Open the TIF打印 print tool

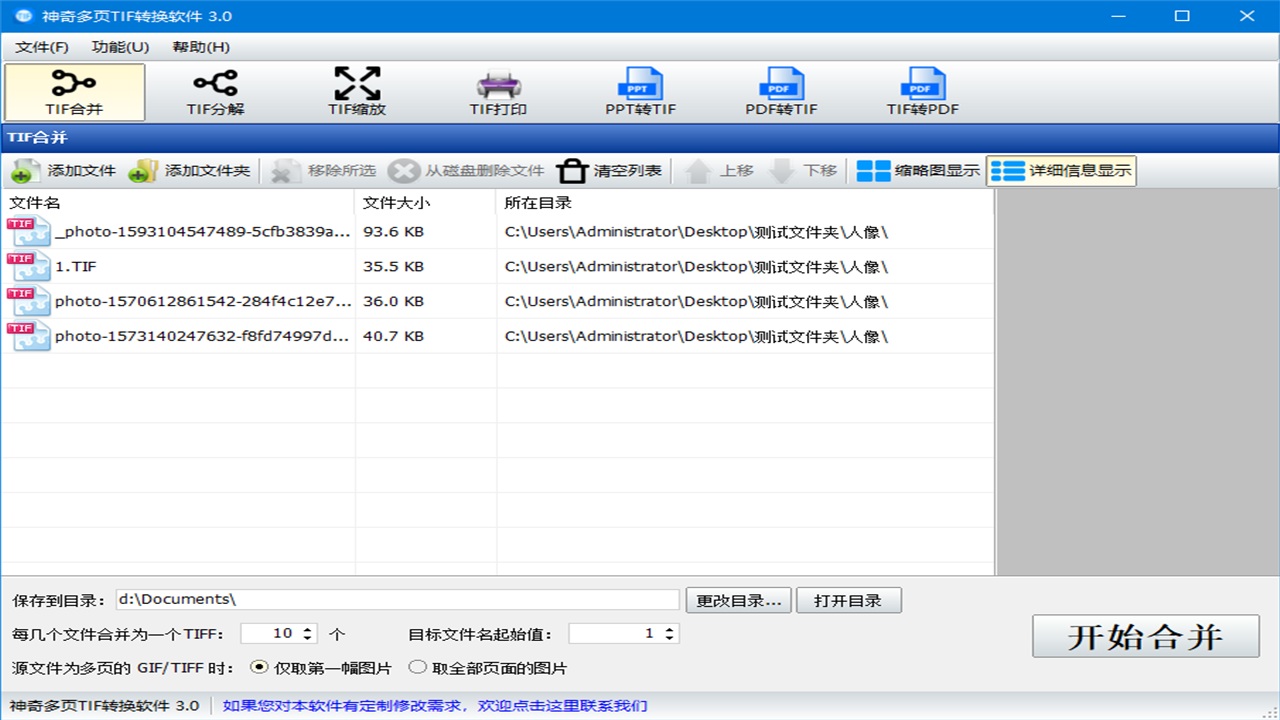pos(497,90)
